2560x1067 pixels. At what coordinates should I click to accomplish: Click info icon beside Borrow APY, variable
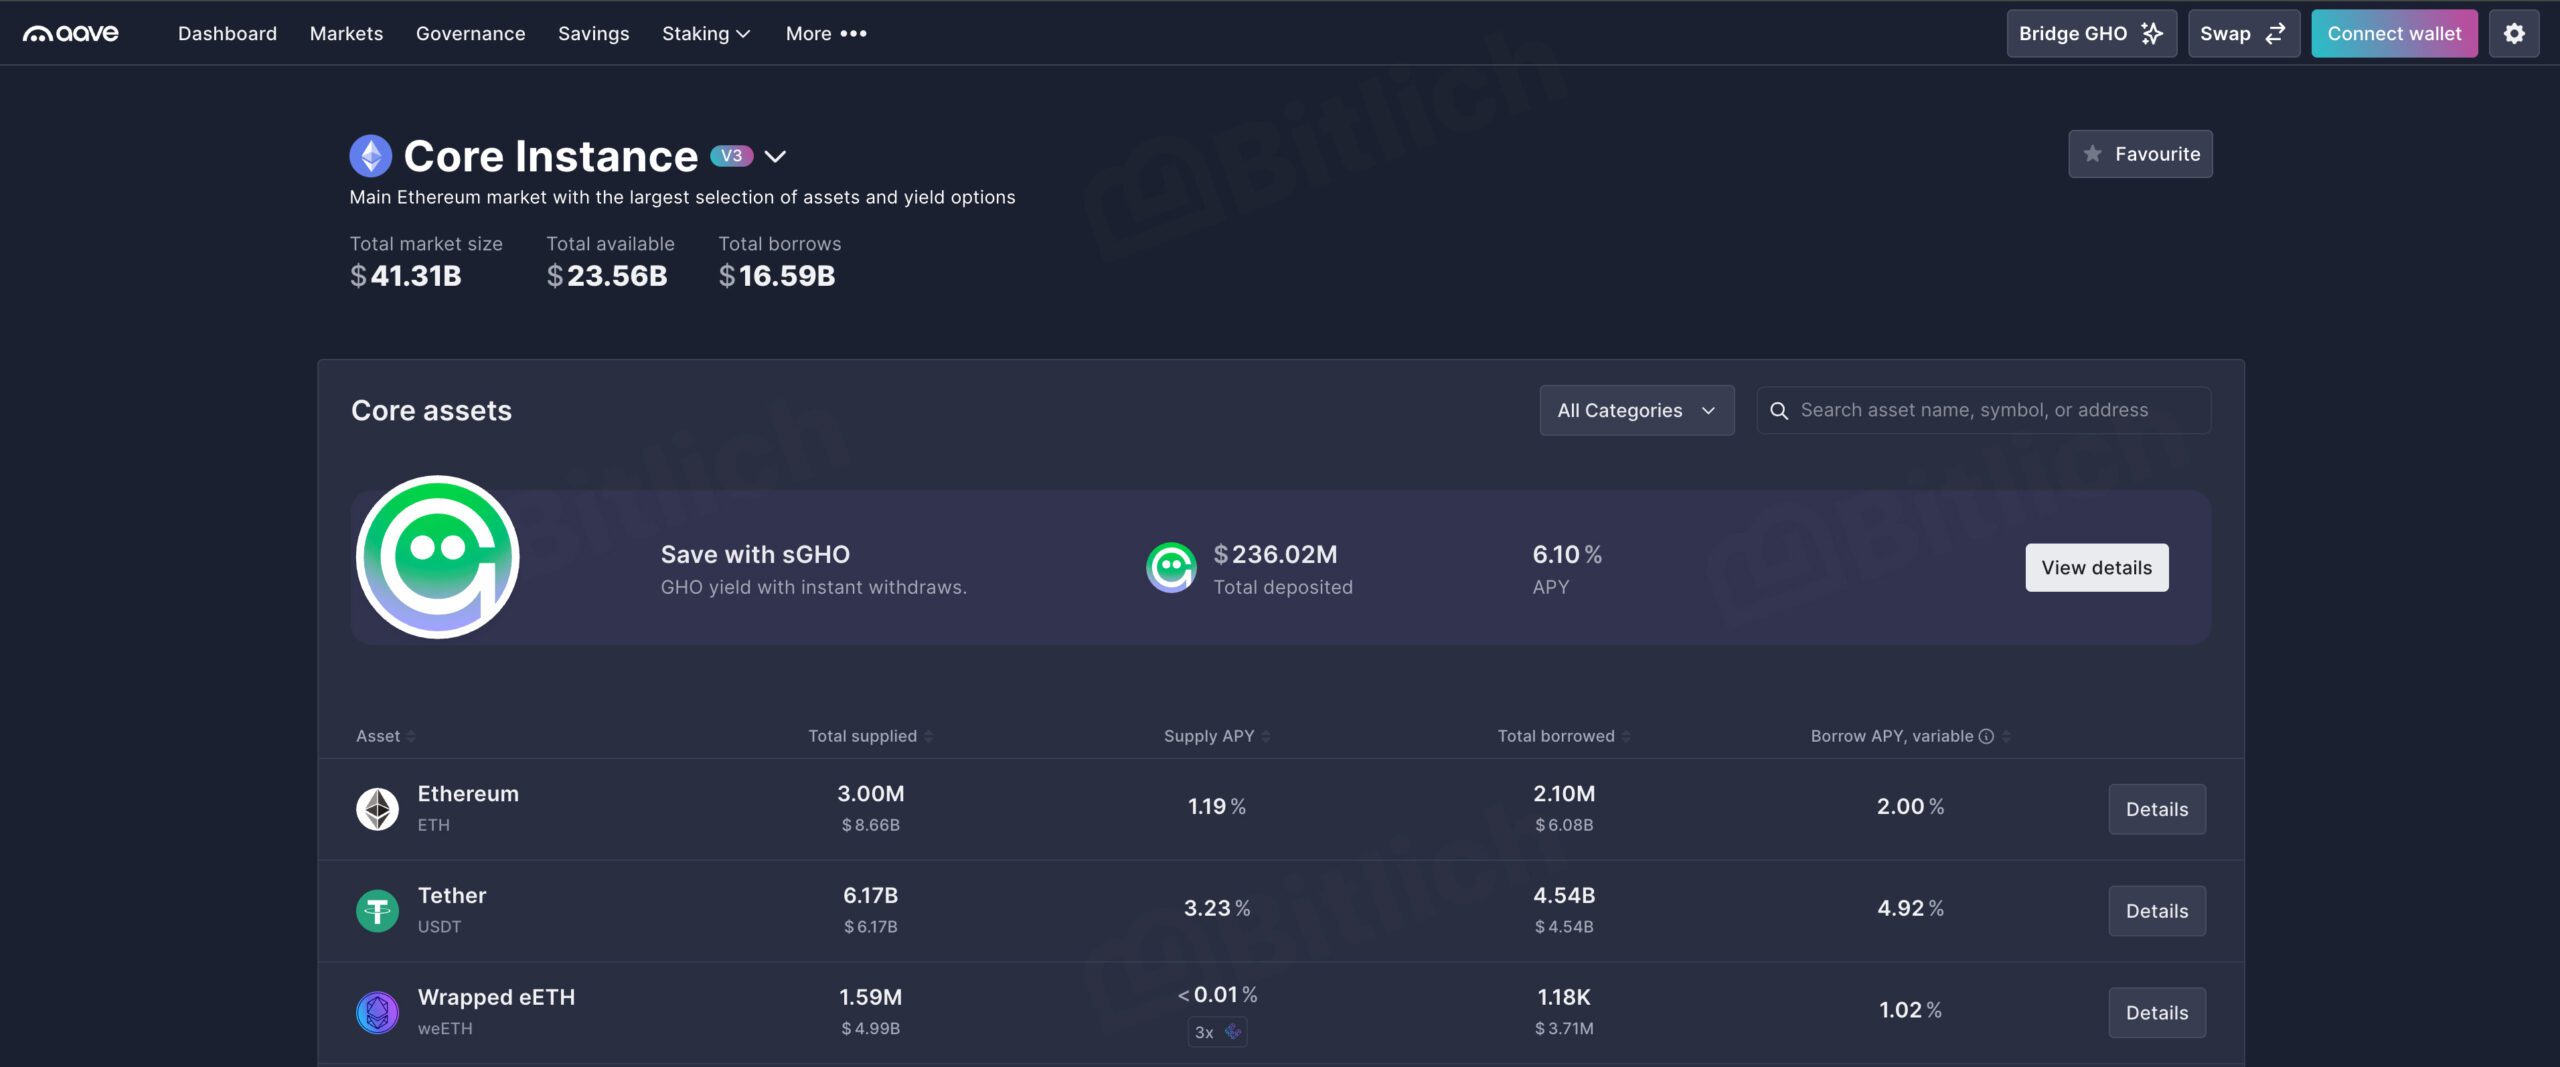tap(1986, 737)
